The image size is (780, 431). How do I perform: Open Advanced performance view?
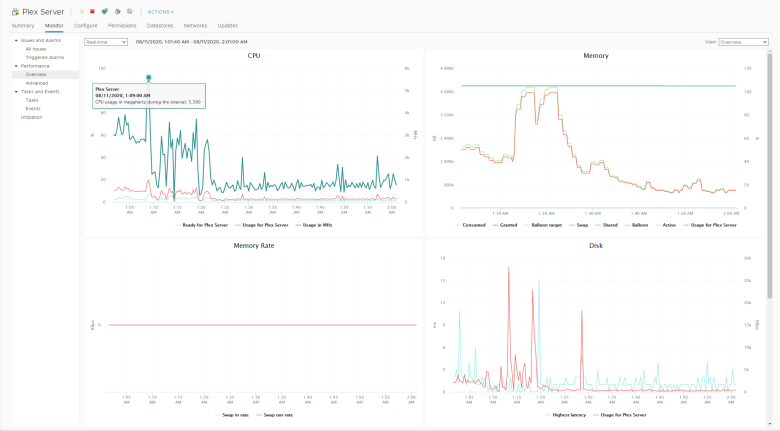coord(37,83)
